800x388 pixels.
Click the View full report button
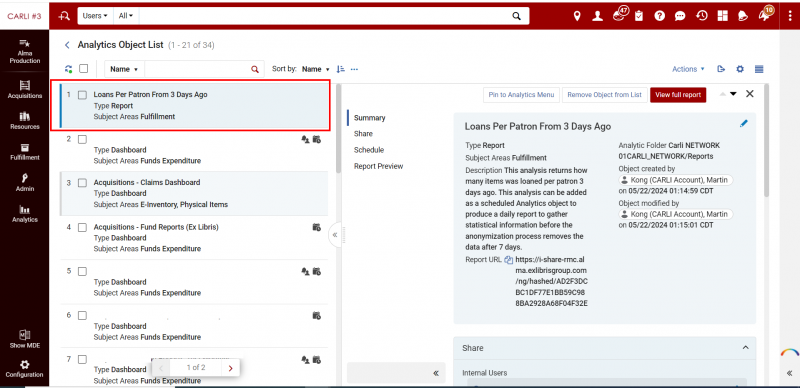coord(678,94)
